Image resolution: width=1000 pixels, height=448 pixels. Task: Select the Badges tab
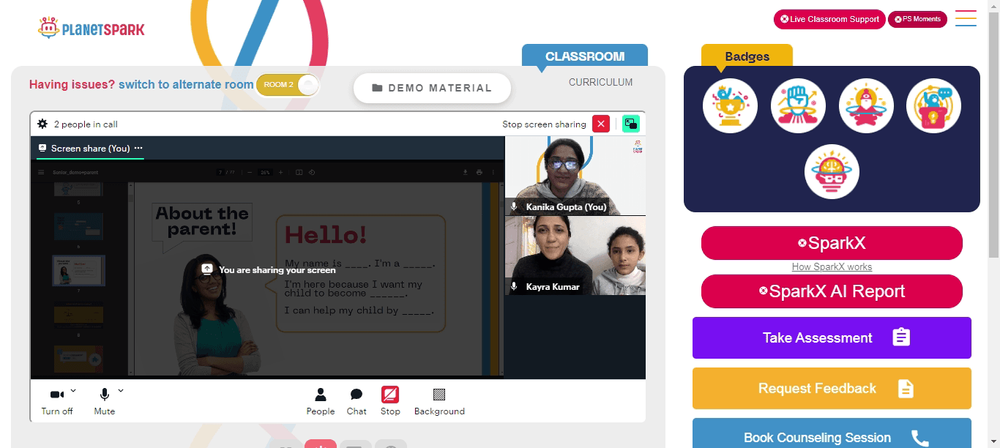point(747,56)
